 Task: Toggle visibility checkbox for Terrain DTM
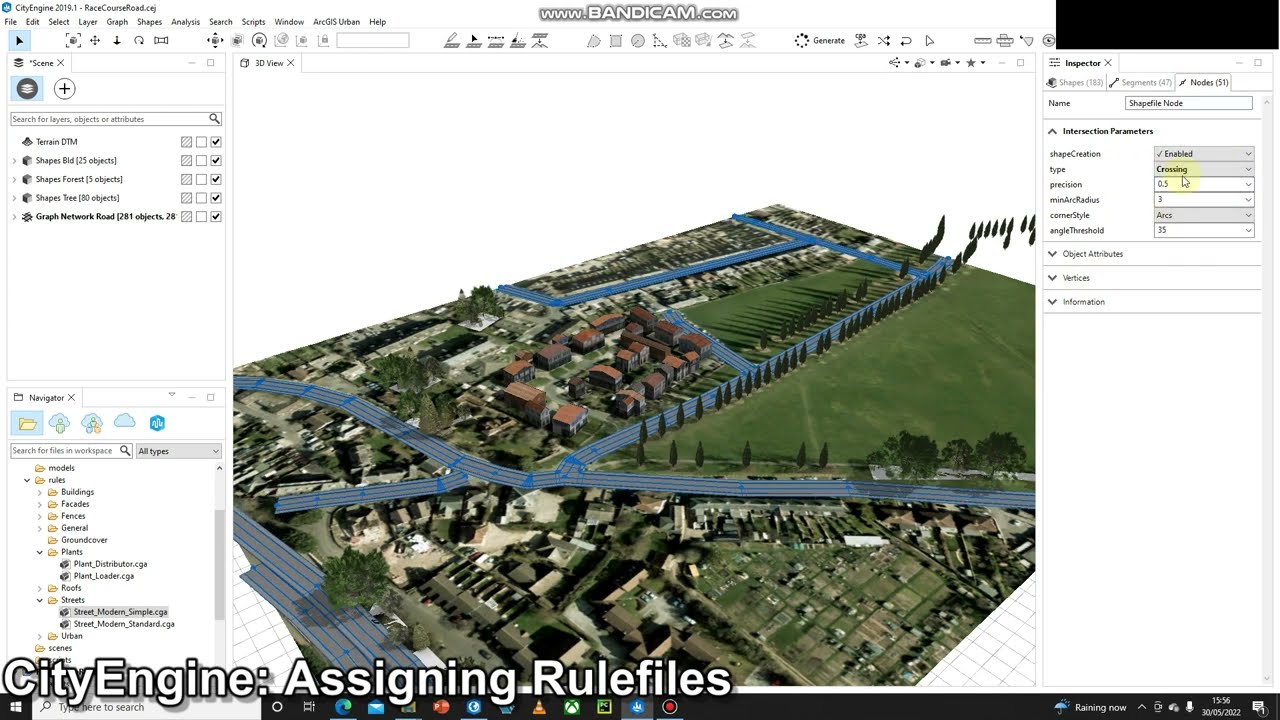pyautogui.click(x=216, y=142)
